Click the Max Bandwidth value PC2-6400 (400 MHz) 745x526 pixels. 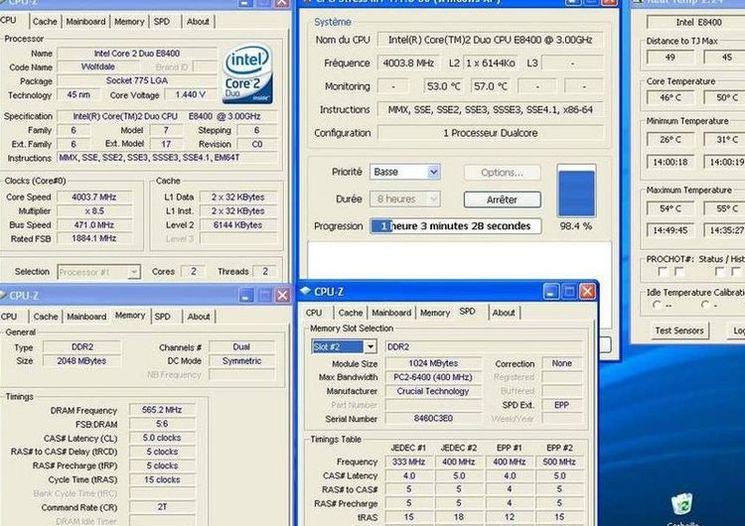(x=433, y=377)
